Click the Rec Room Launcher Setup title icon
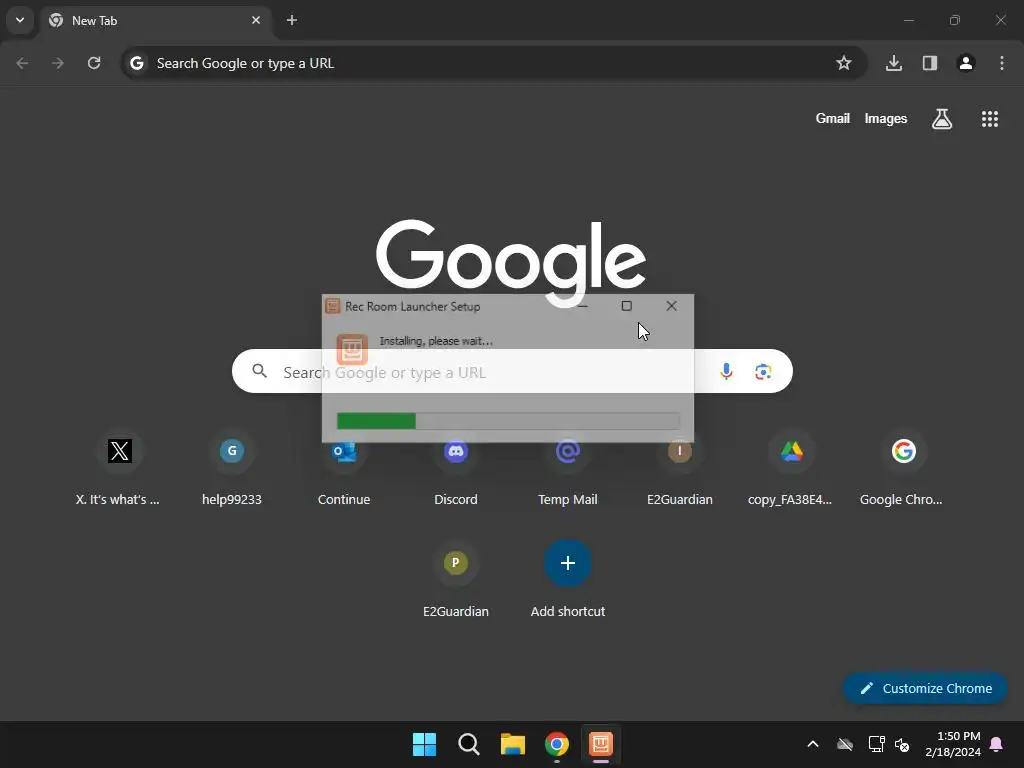This screenshot has height=768, width=1024. point(333,306)
